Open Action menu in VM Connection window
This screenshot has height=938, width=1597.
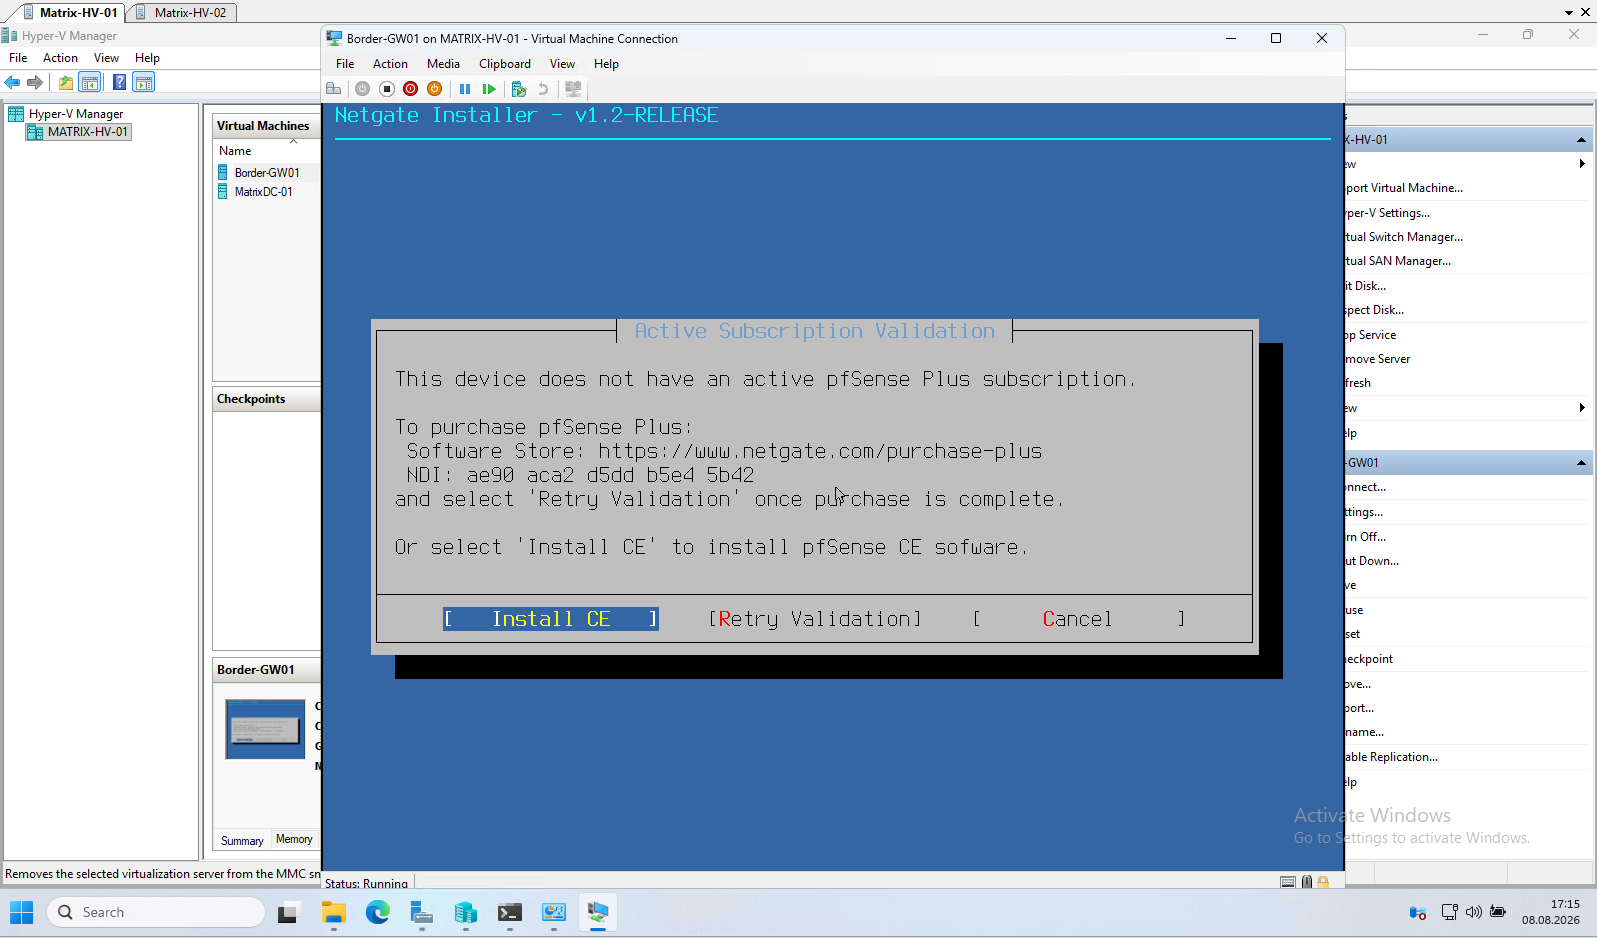[x=390, y=64]
